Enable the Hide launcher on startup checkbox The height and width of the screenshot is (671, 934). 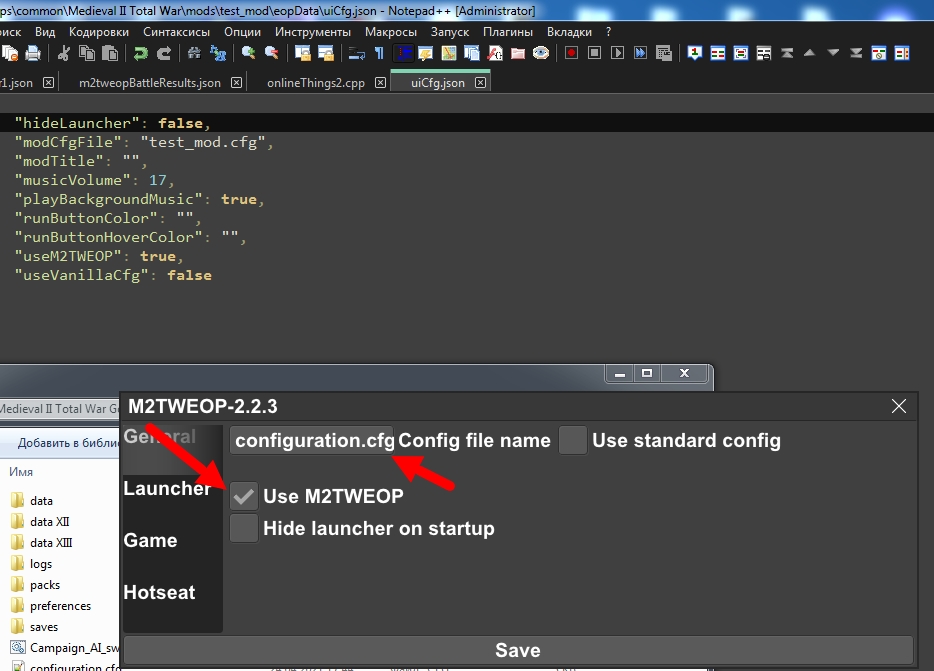pyautogui.click(x=244, y=529)
